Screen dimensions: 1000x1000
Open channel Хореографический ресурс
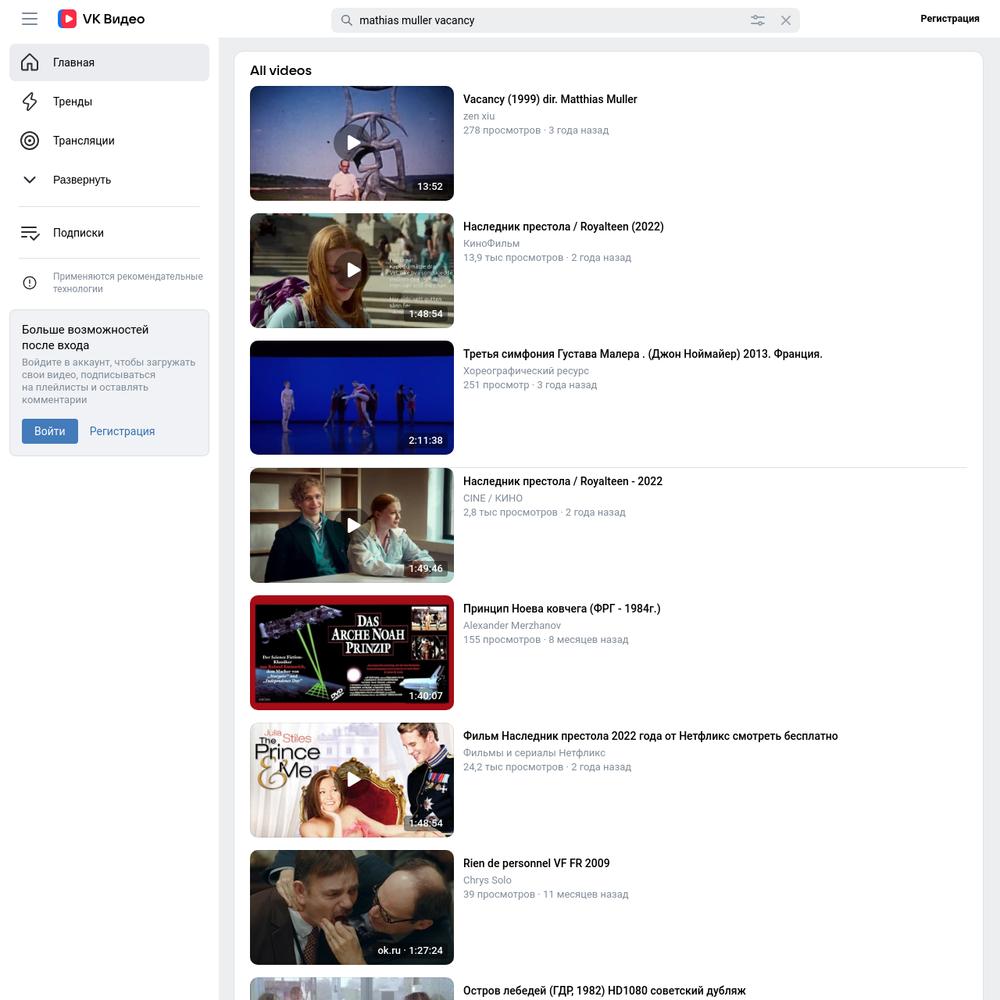click(526, 371)
